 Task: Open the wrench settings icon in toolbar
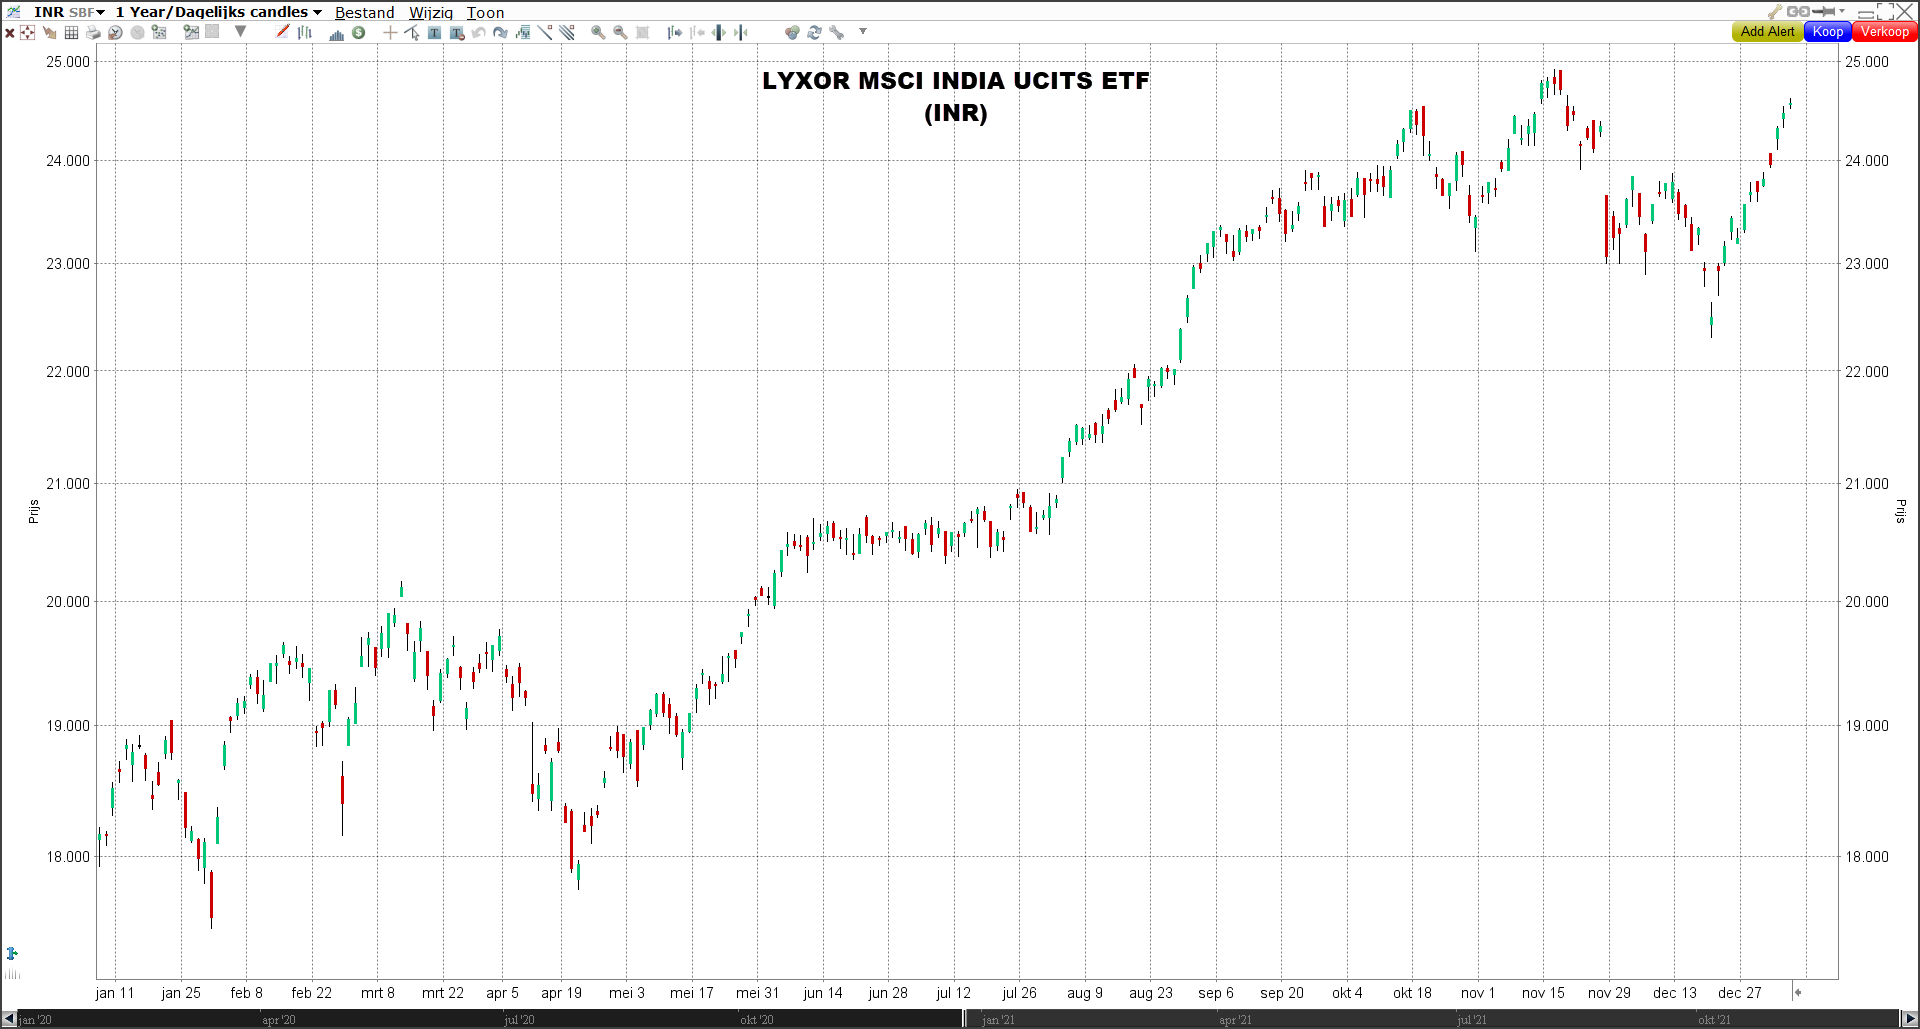(x=837, y=33)
